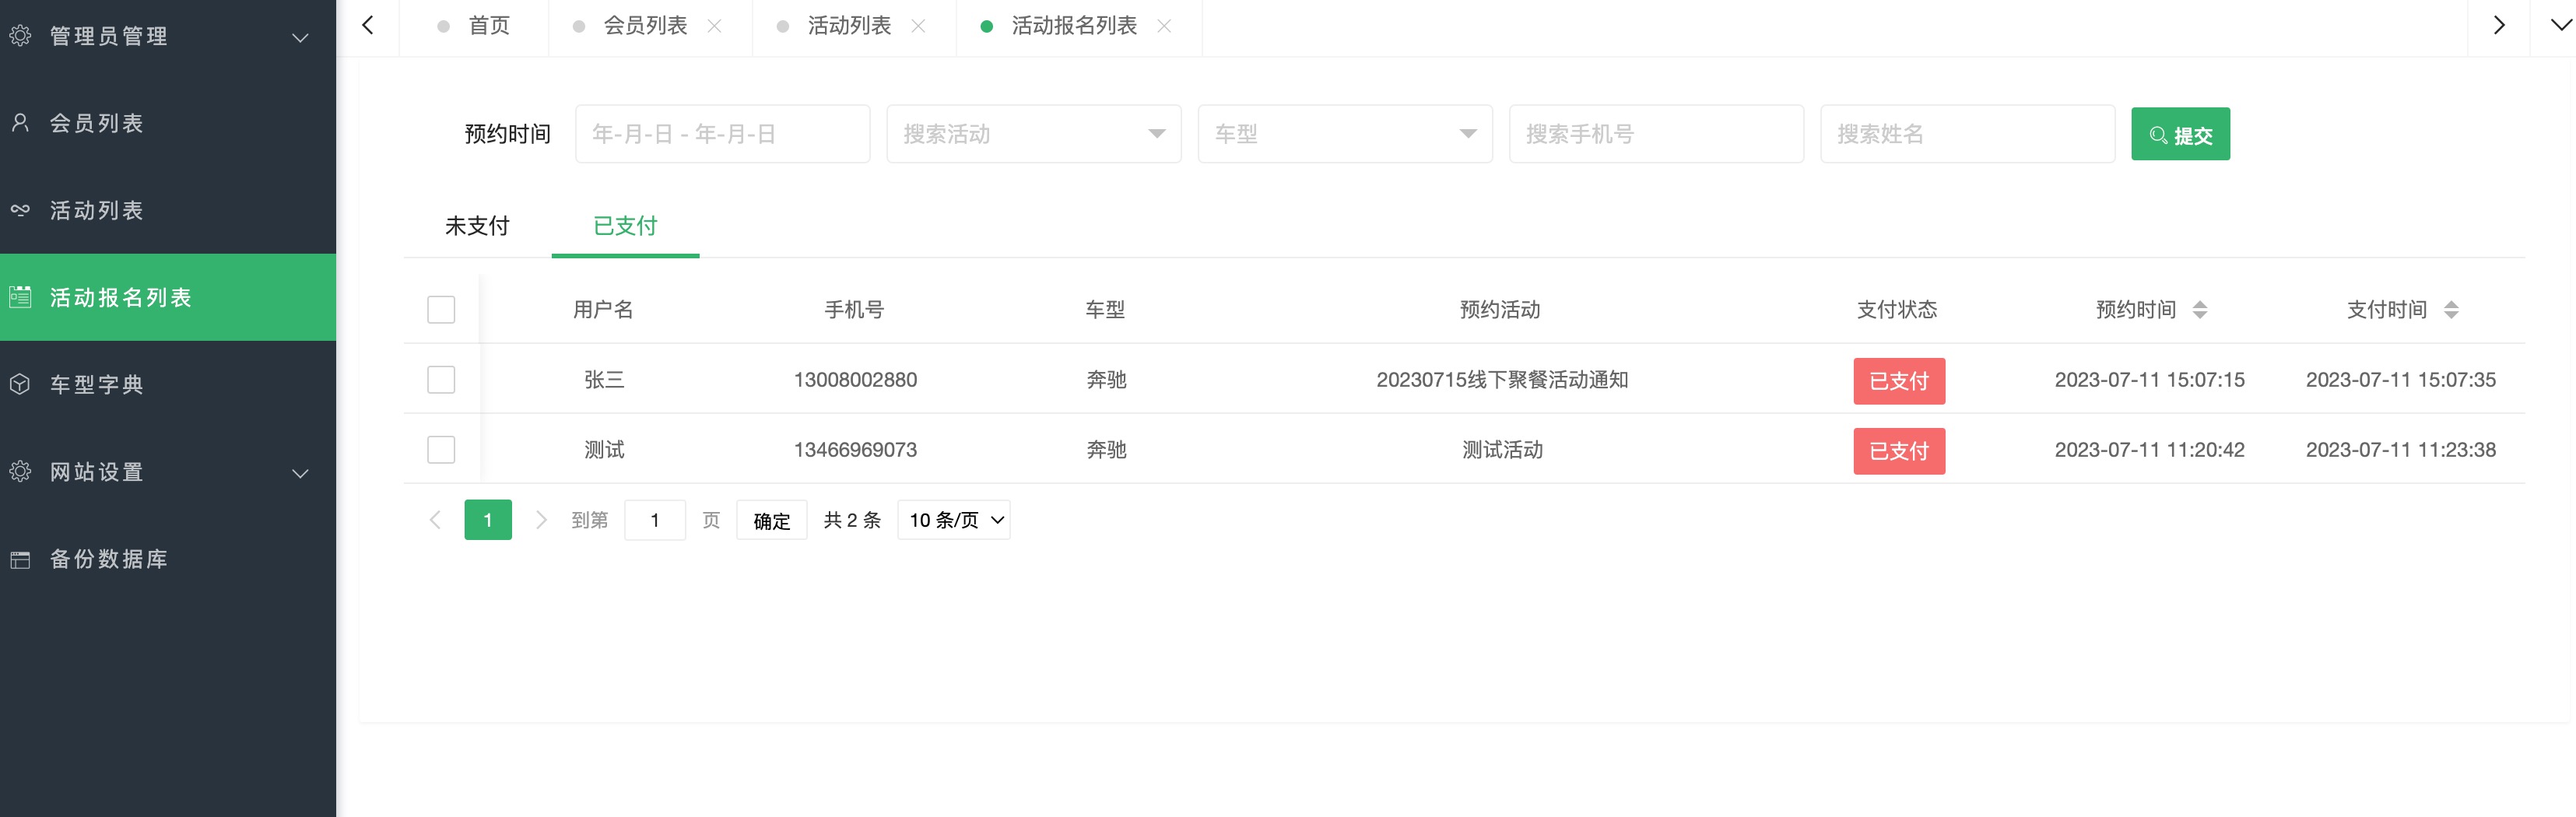Click the 预约活动 column header
The image size is (2576, 817).
click(x=1500, y=310)
